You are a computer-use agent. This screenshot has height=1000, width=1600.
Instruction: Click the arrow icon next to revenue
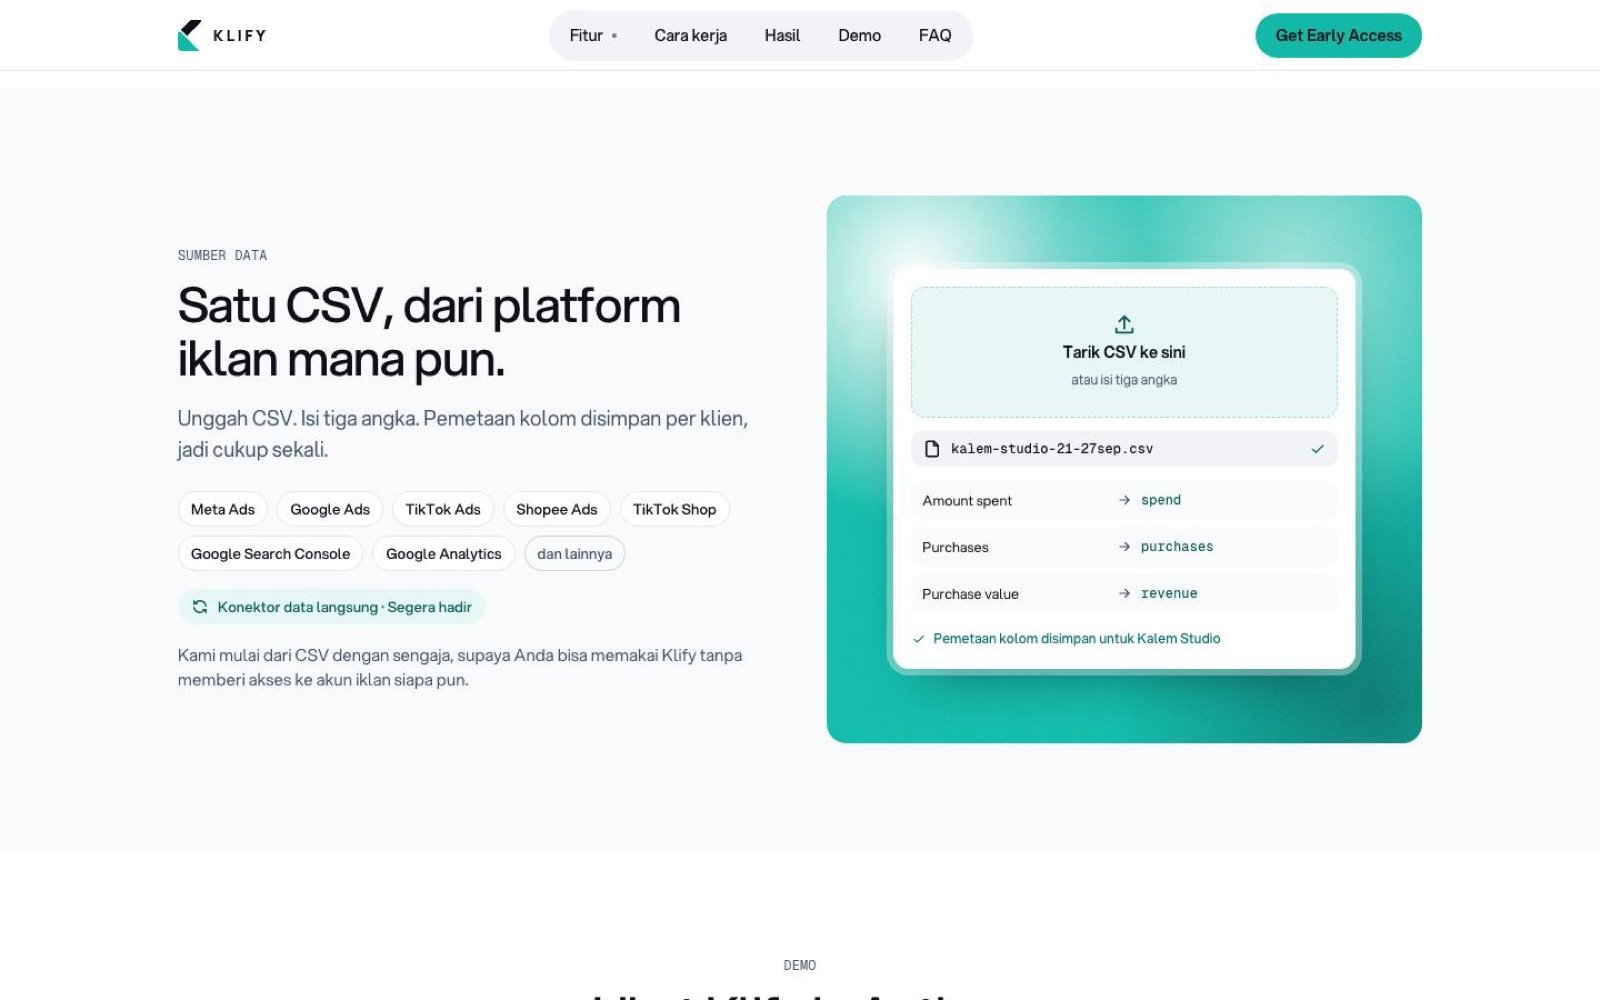(x=1124, y=594)
